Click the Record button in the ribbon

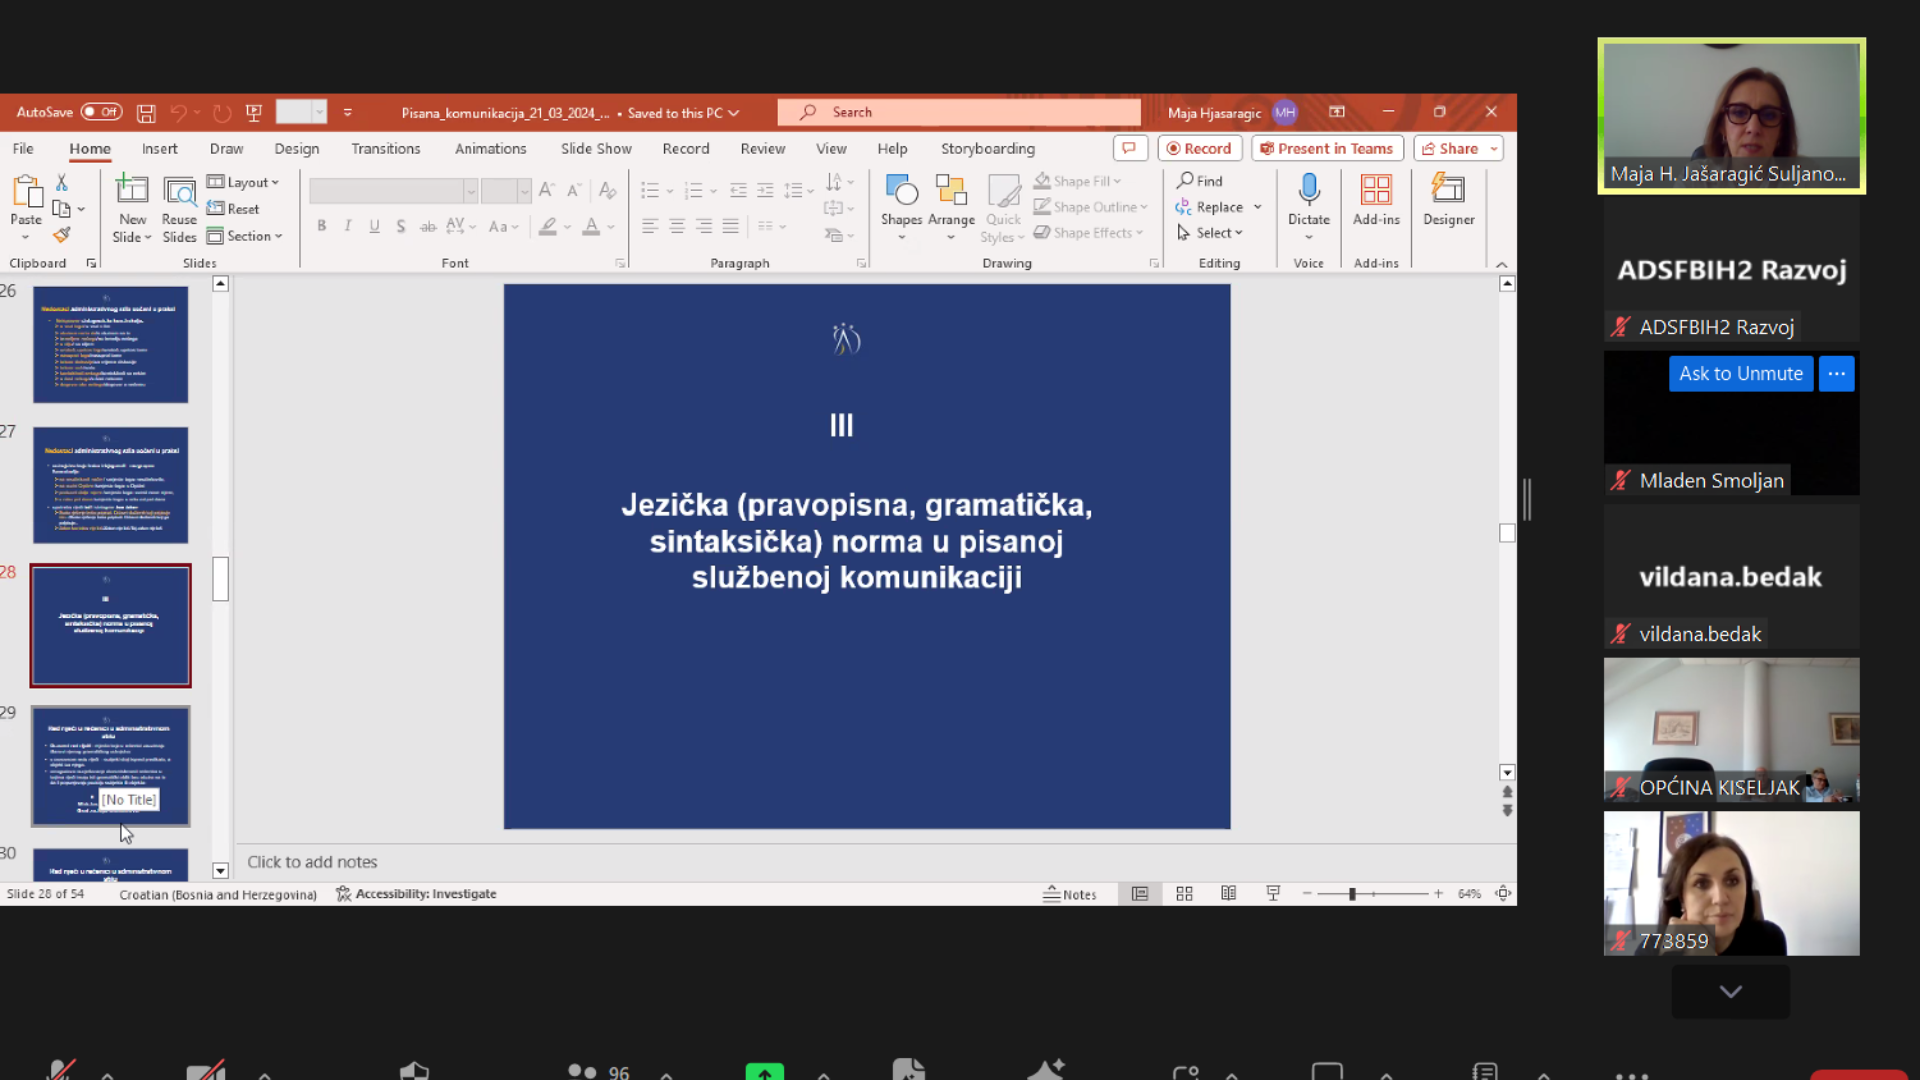click(x=1200, y=148)
